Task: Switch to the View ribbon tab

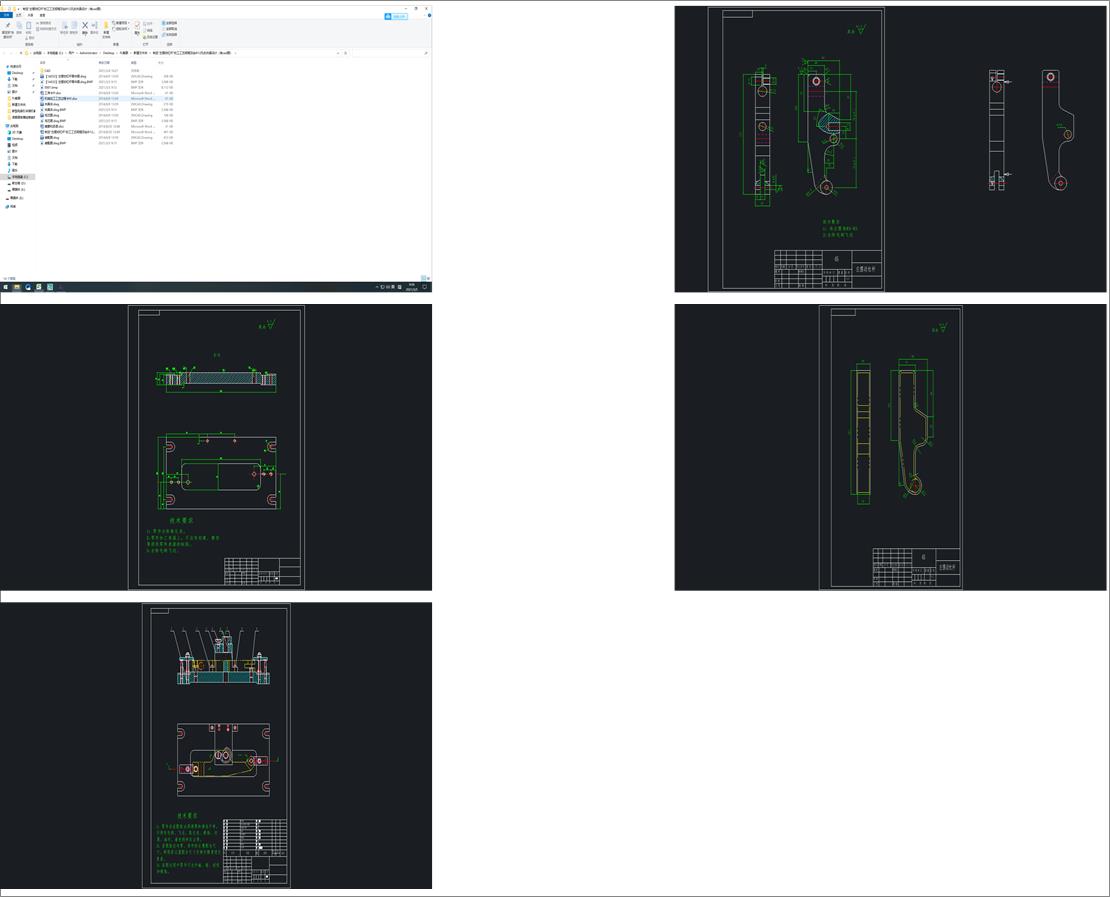Action: (42, 15)
